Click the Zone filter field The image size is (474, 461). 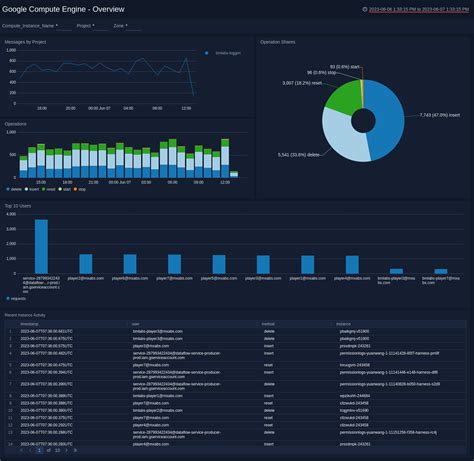click(134, 26)
